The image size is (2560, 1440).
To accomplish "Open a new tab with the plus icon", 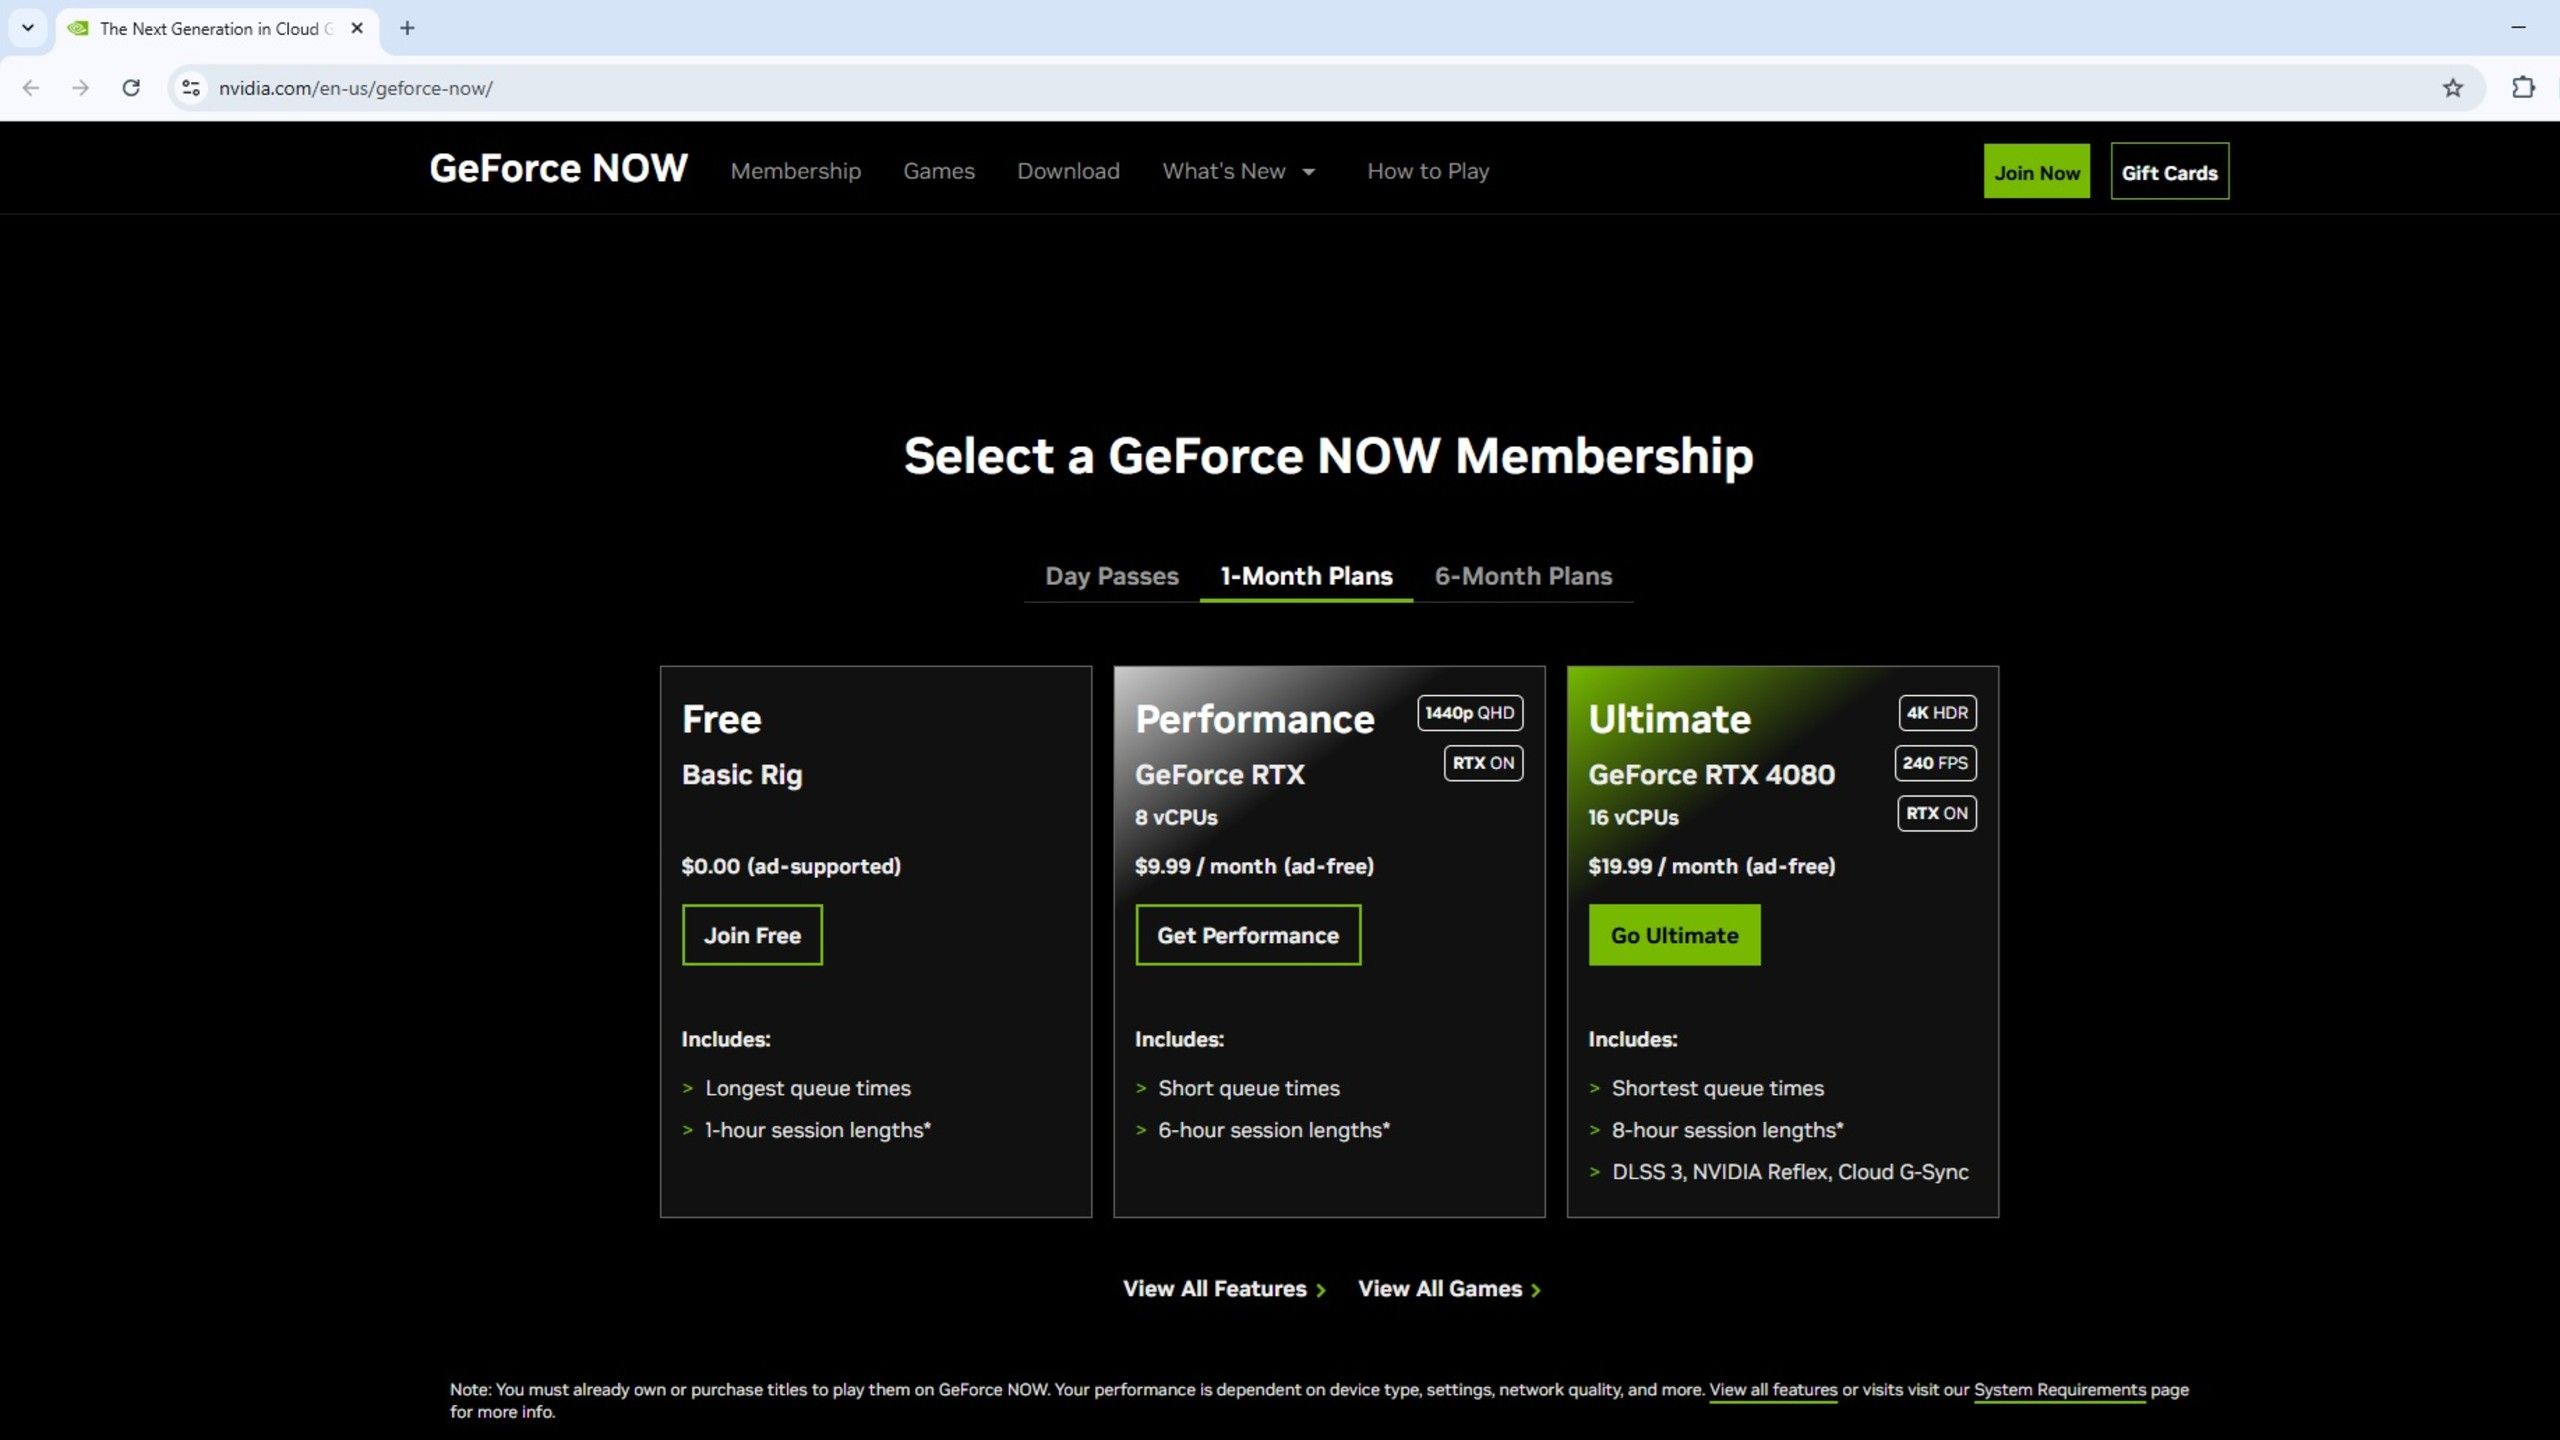I will [407, 28].
